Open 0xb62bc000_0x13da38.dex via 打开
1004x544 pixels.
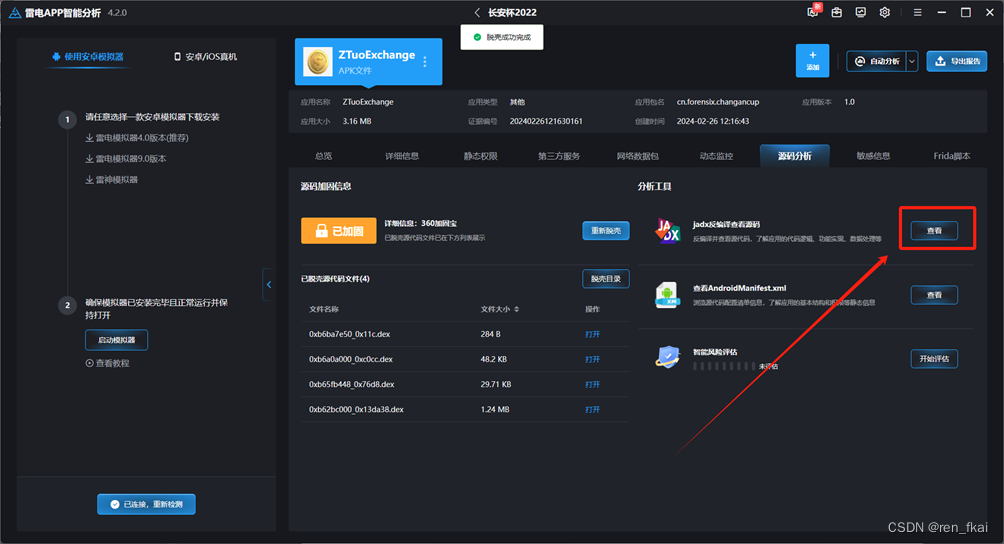(592, 409)
